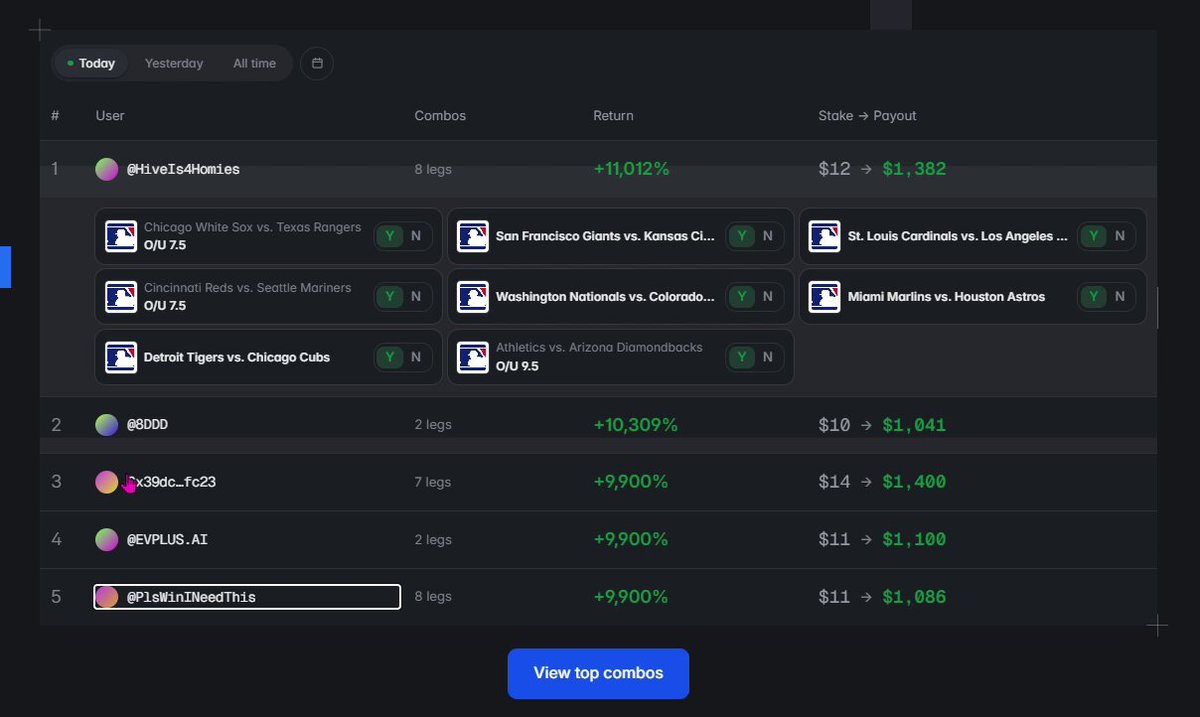Click the $1,086 payout amount

click(914, 597)
